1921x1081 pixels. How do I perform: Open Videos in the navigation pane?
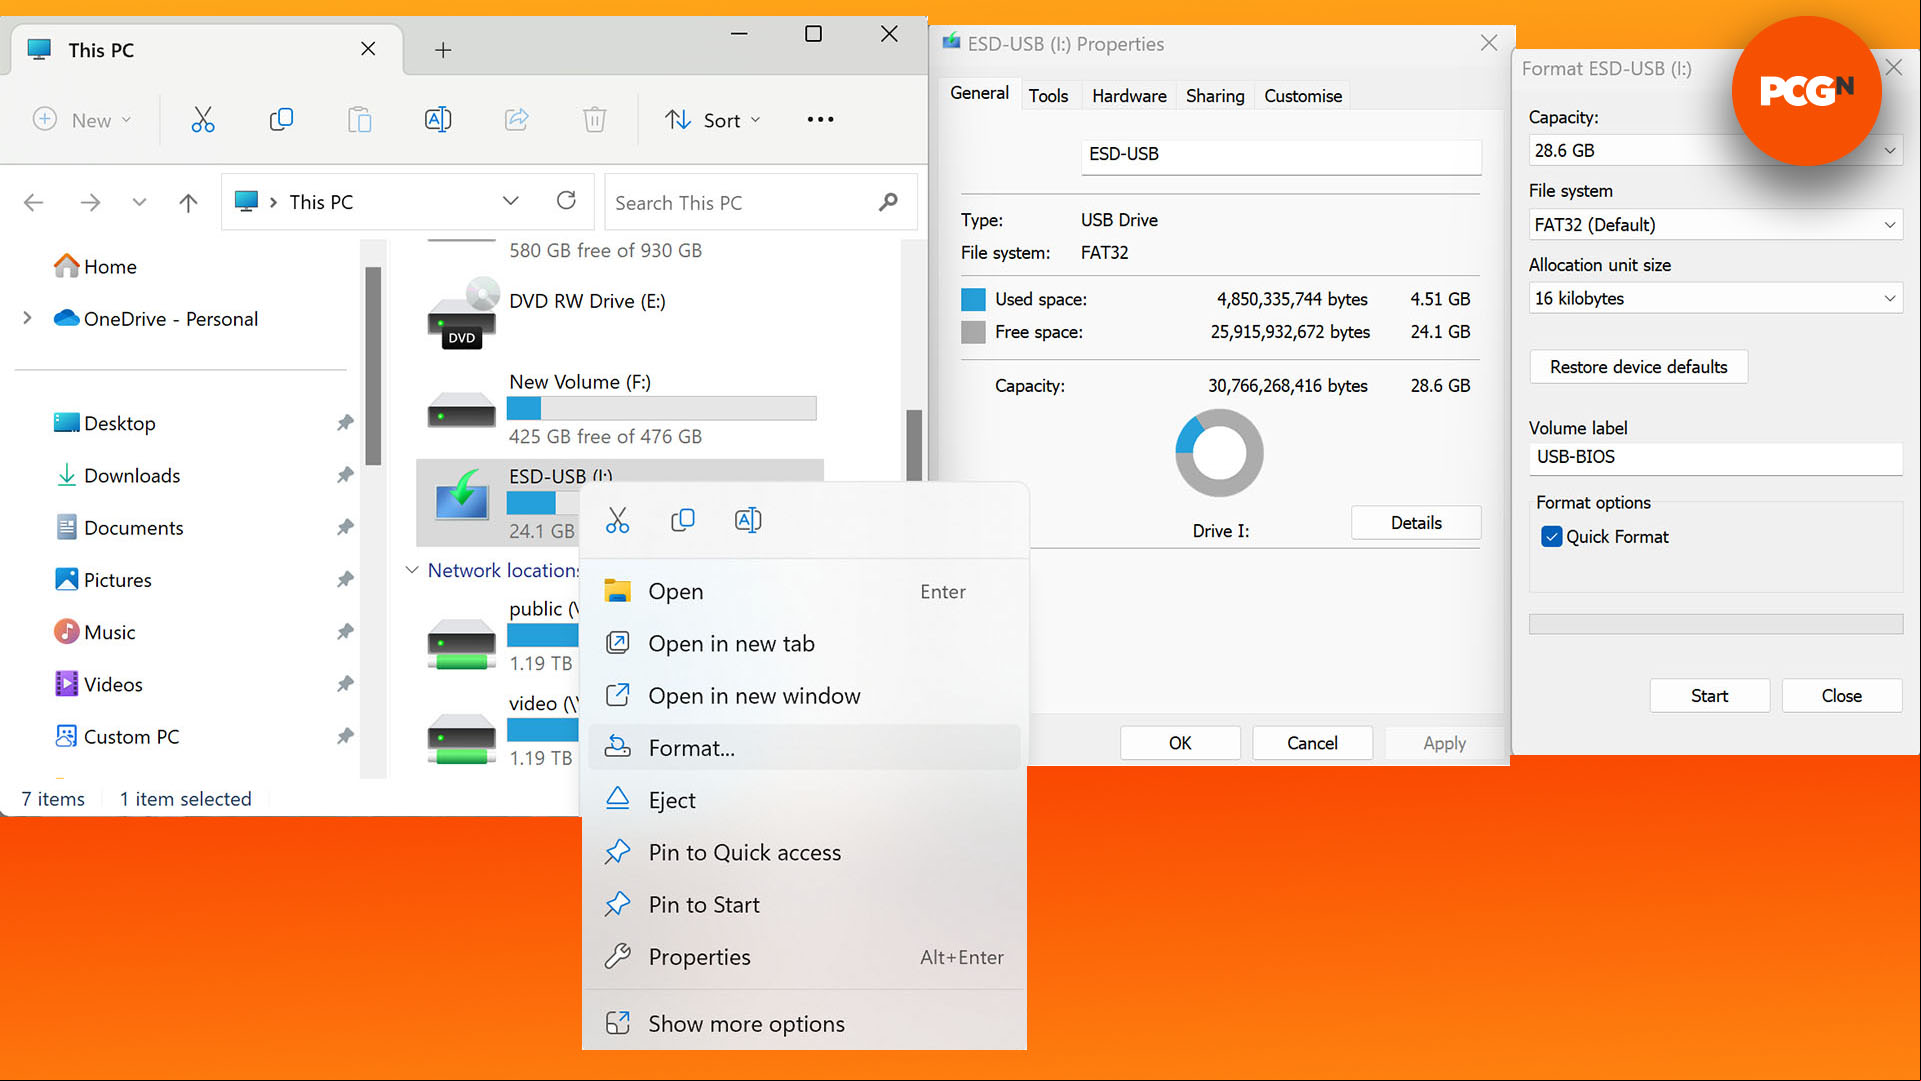[x=99, y=685]
